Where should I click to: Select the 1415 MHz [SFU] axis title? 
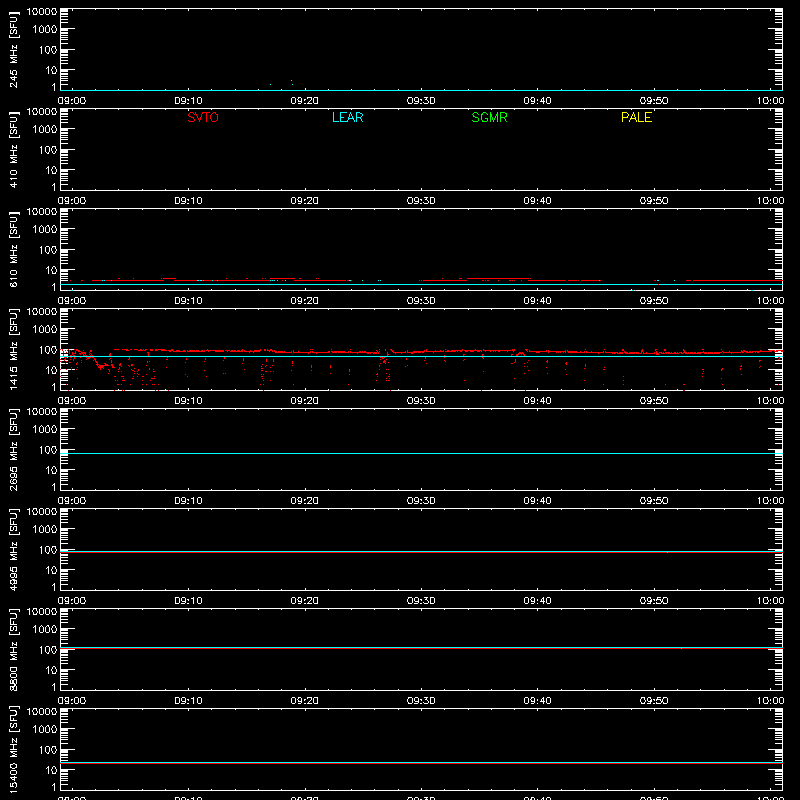coord(13,349)
